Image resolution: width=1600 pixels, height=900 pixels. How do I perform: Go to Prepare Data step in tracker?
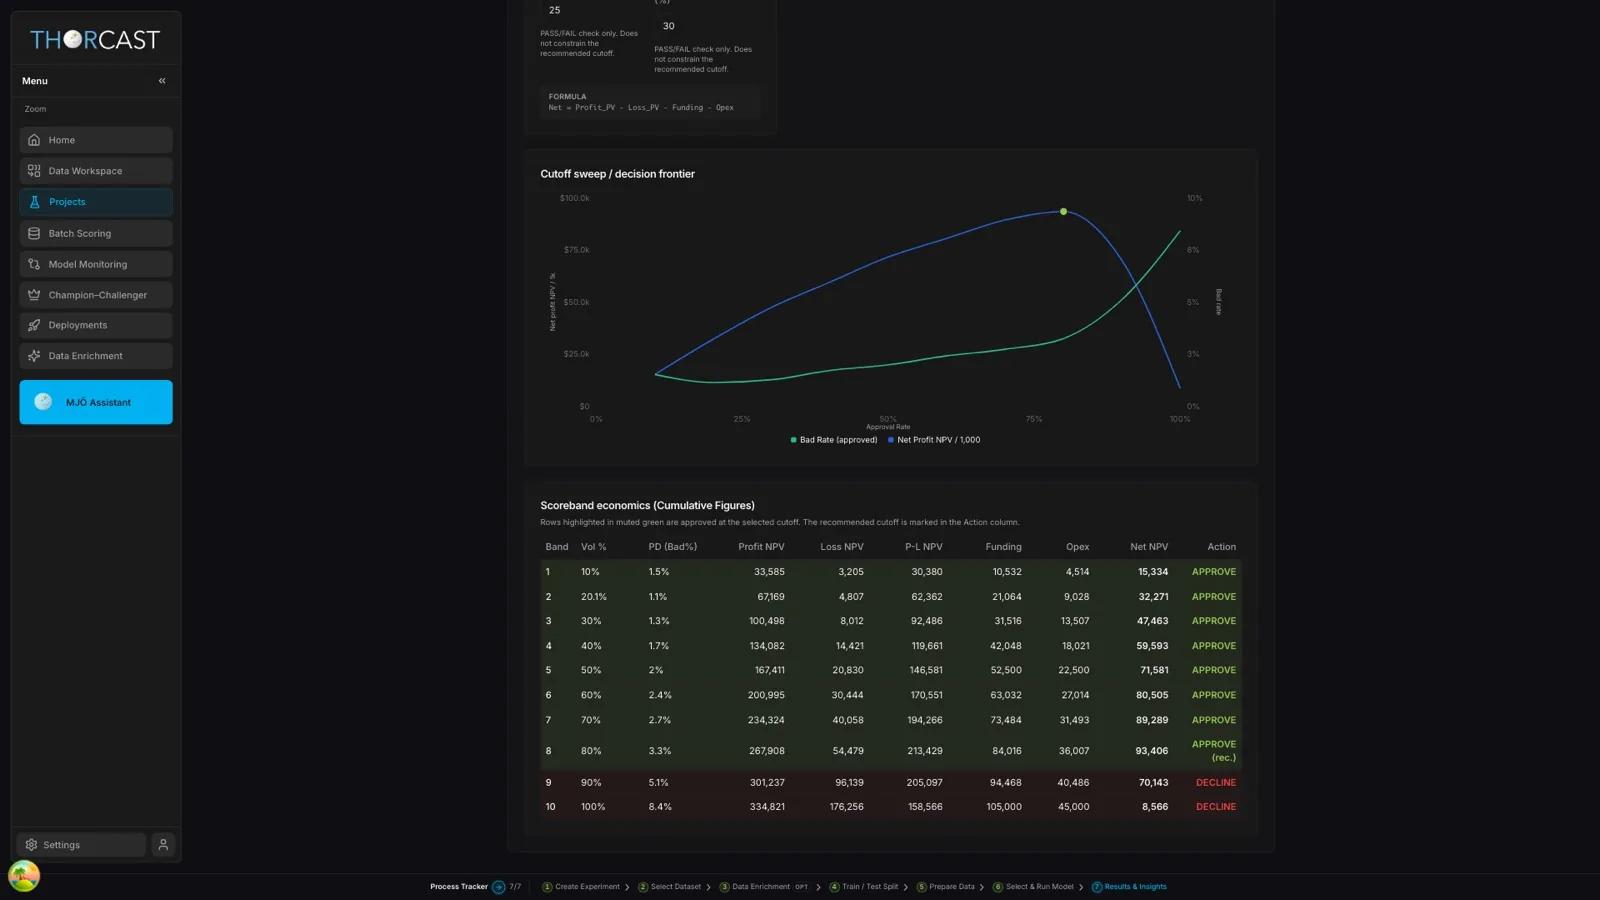[946, 887]
